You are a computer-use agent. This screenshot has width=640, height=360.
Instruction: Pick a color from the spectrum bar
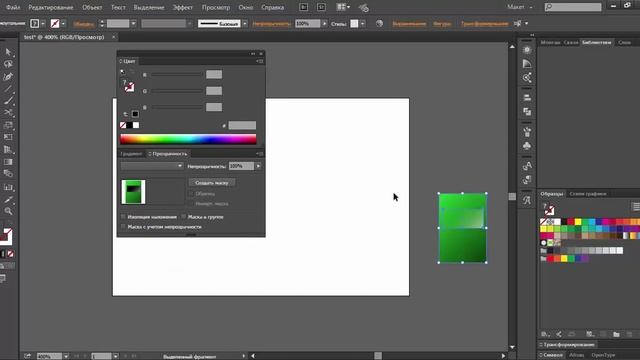188,139
